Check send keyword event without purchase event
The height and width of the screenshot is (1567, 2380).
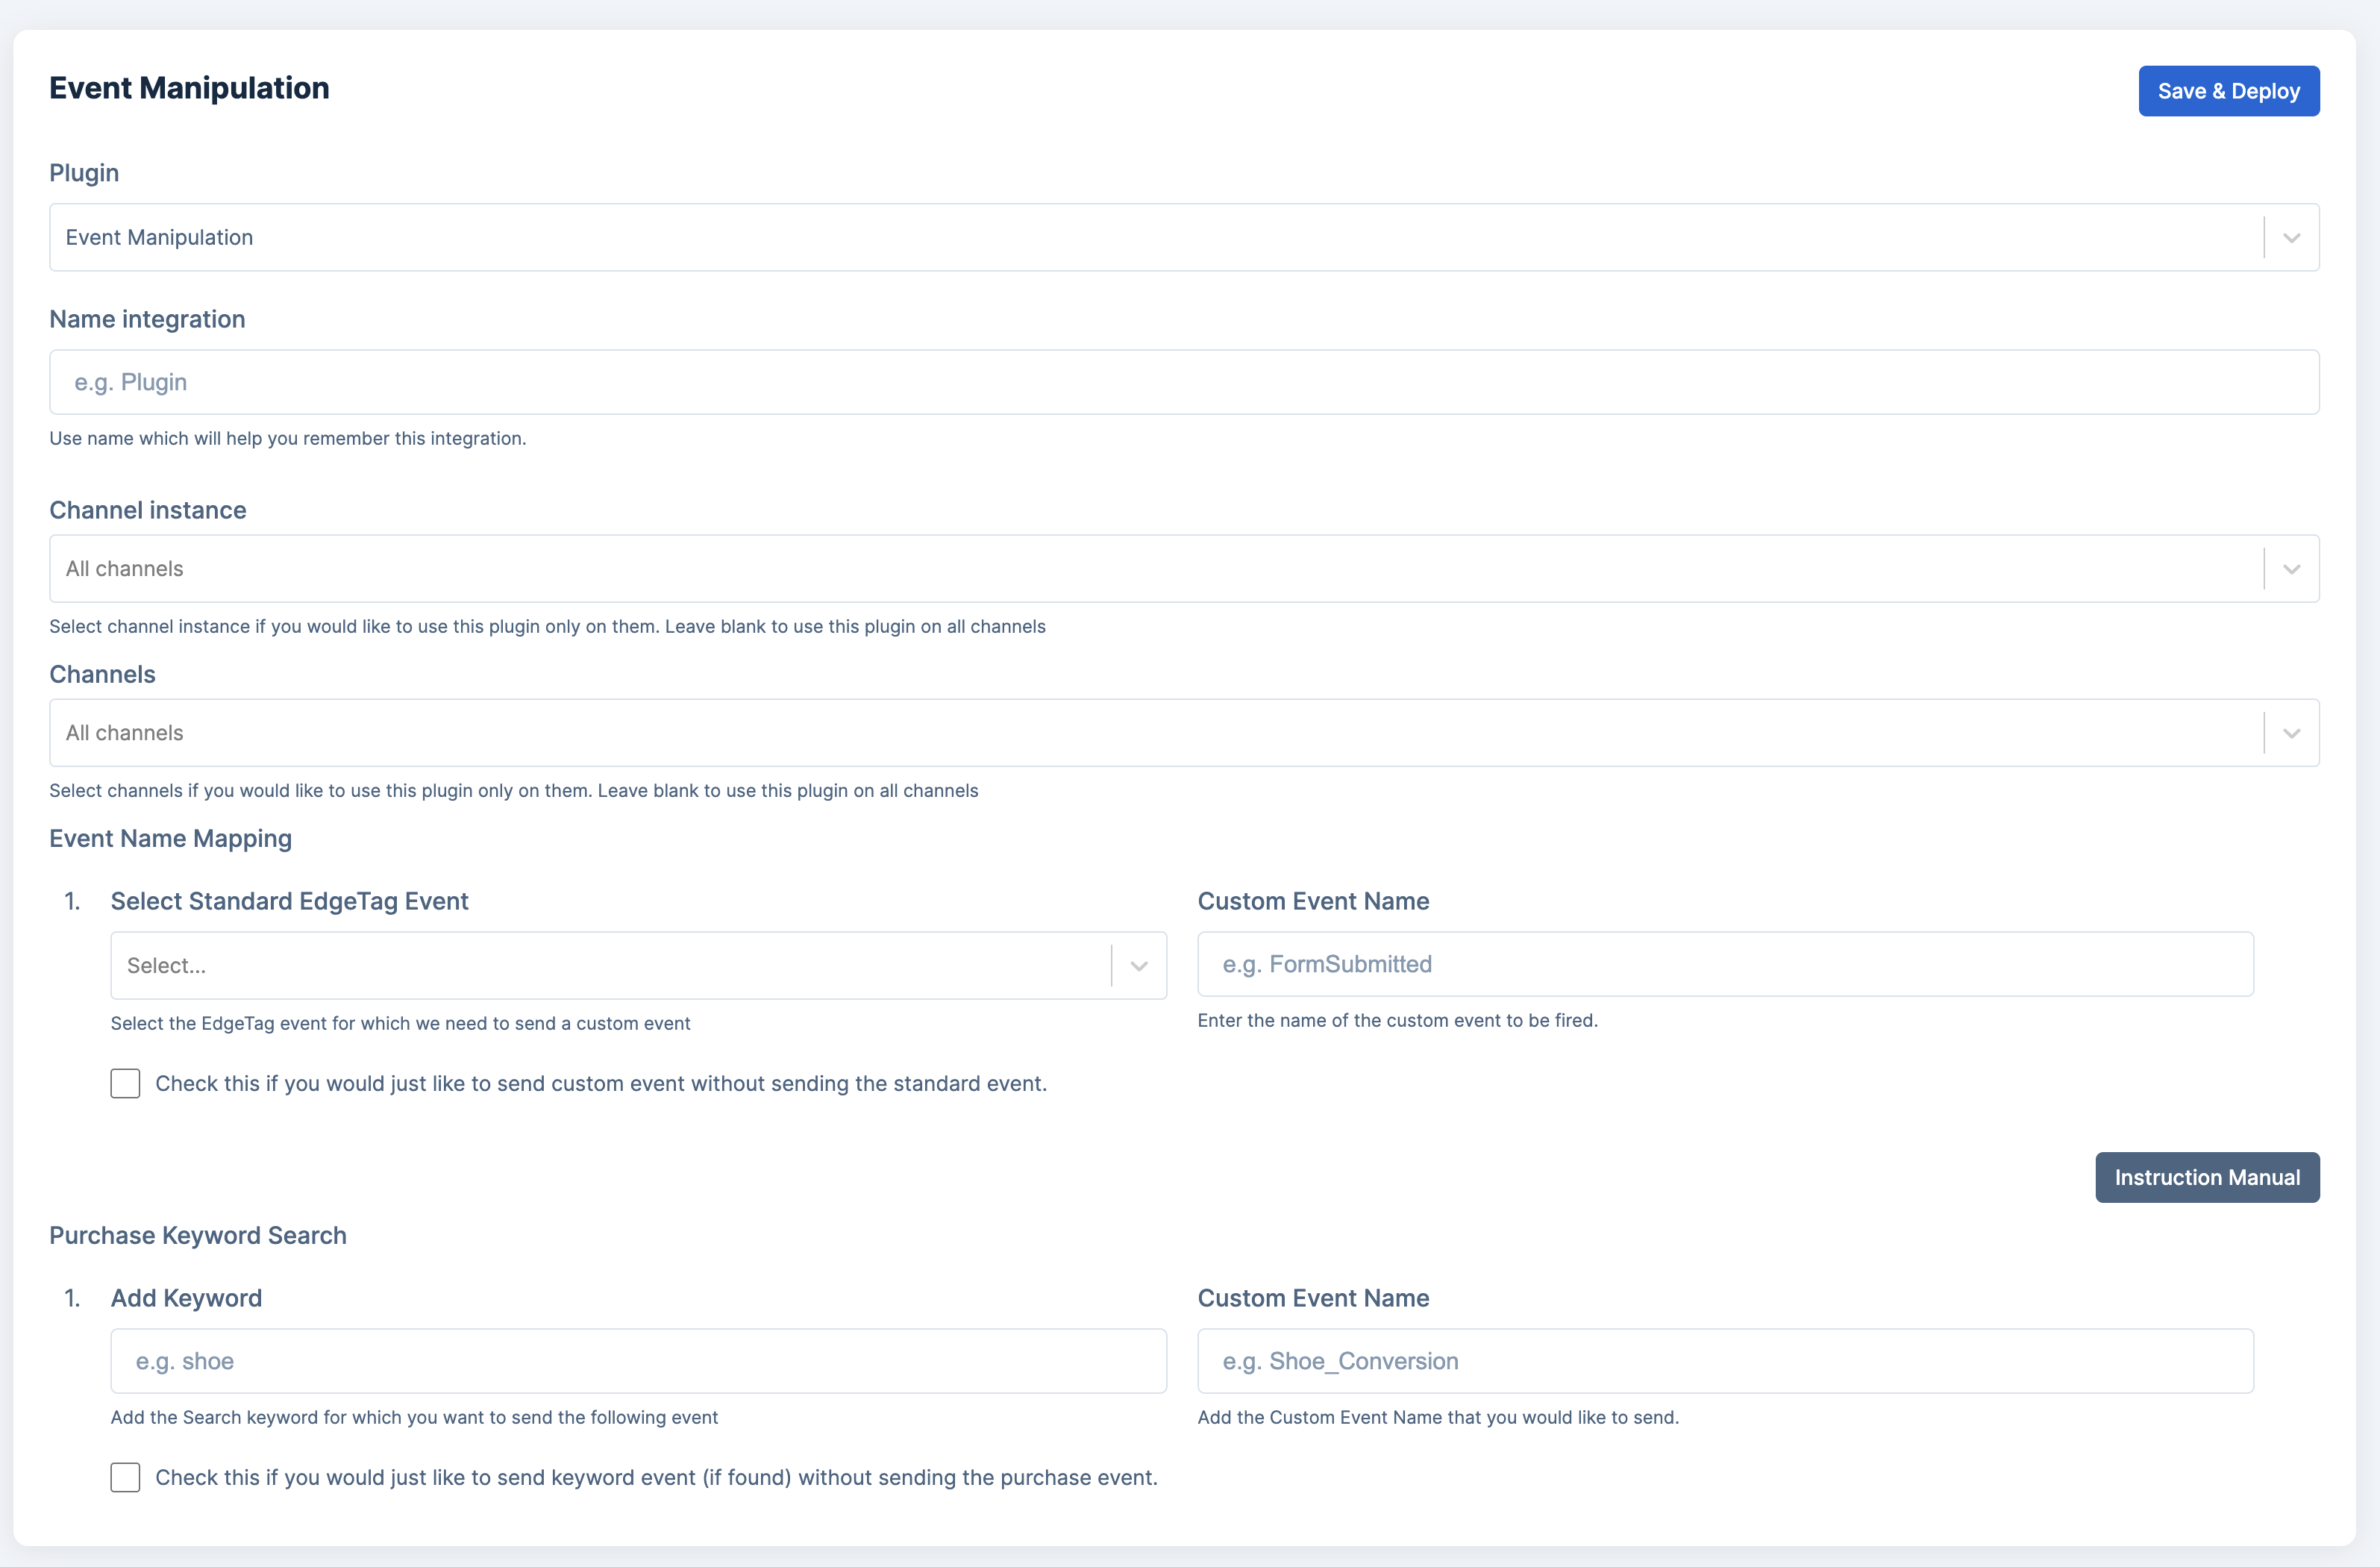[x=125, y=1478]
